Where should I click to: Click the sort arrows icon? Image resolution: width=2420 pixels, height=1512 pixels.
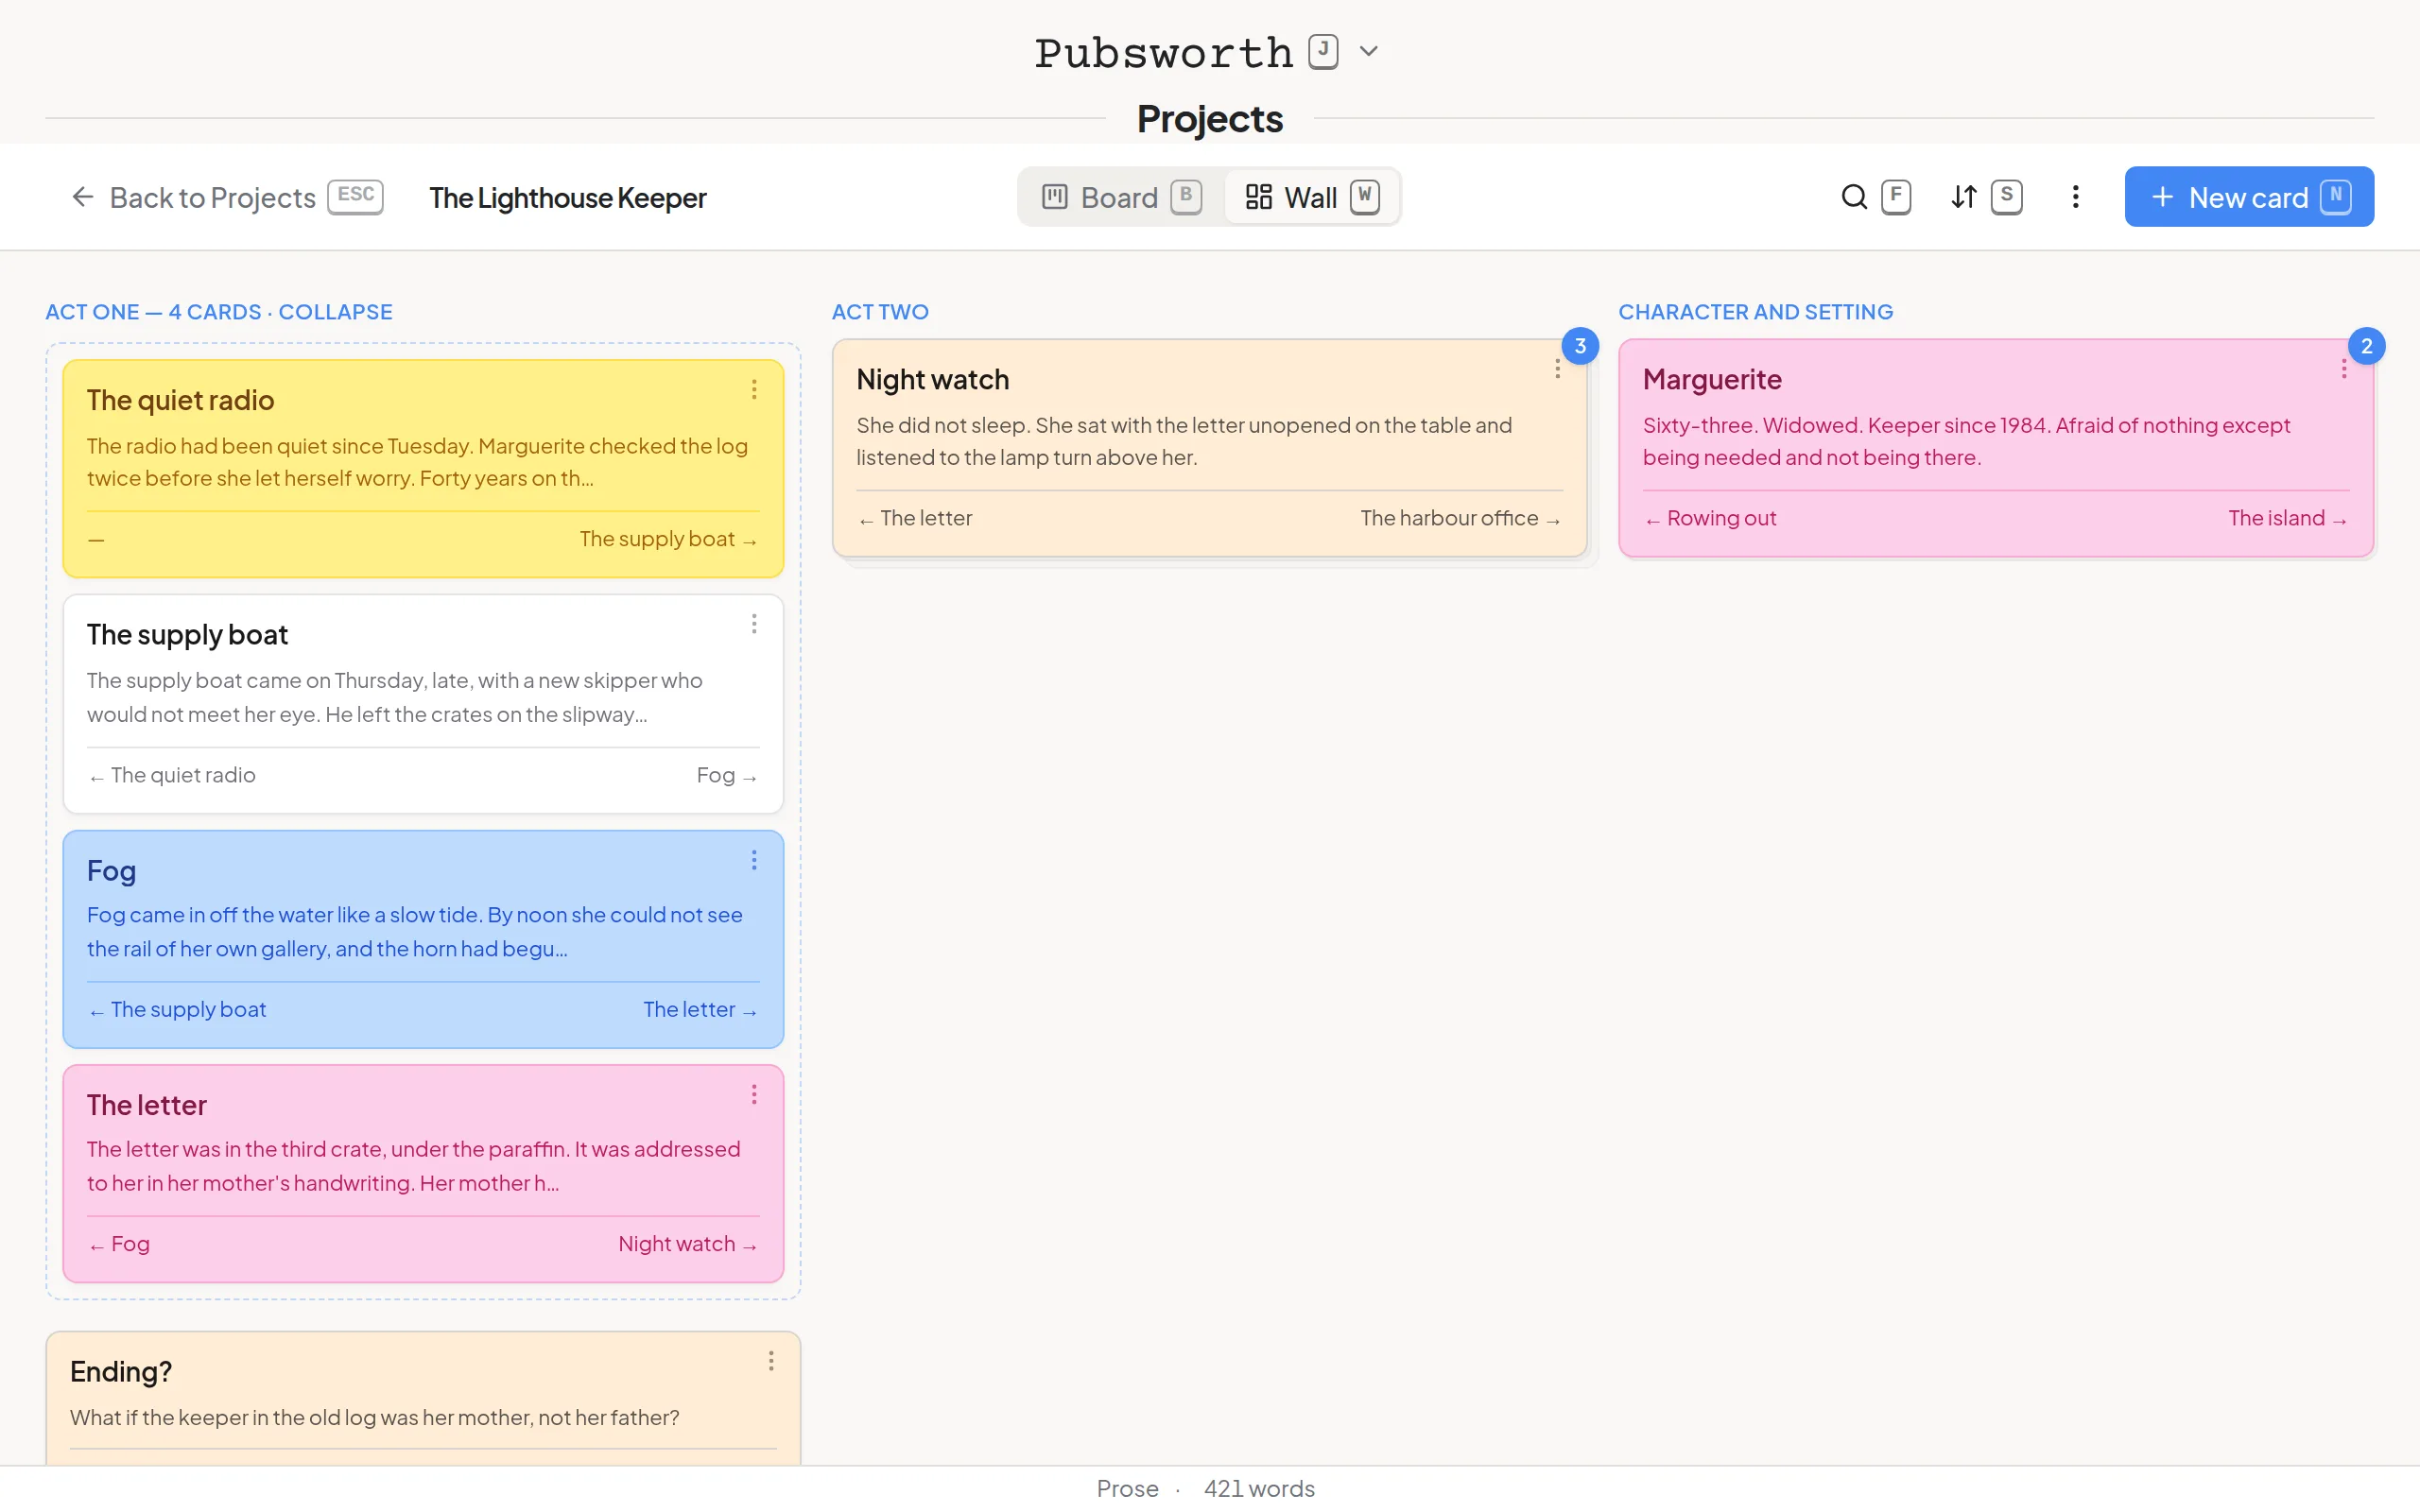[x=1964, y=197]
